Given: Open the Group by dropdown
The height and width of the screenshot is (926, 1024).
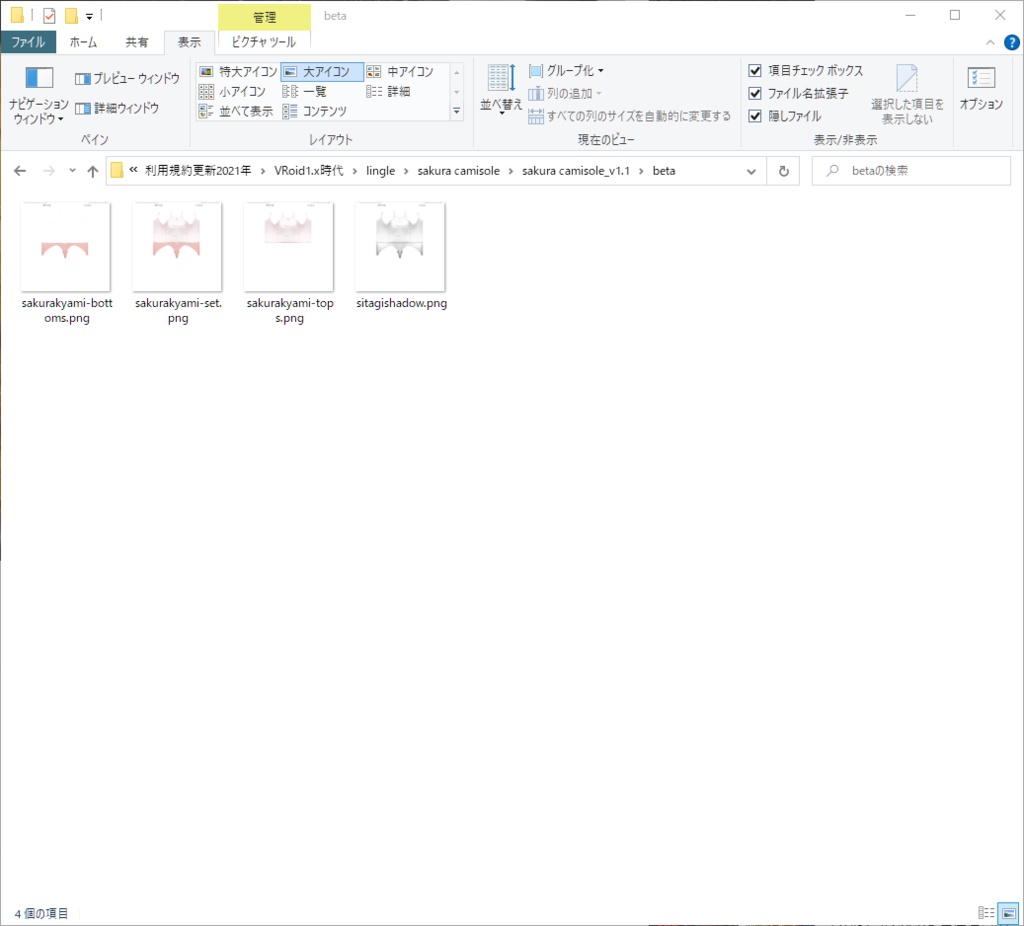Looking at the screenshot, I should (566, 71).
